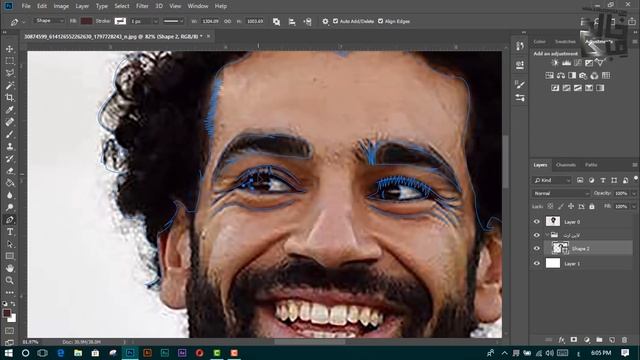Click the foreground color swatch
This screenshot has width=640, height=360.
[7, 313]
